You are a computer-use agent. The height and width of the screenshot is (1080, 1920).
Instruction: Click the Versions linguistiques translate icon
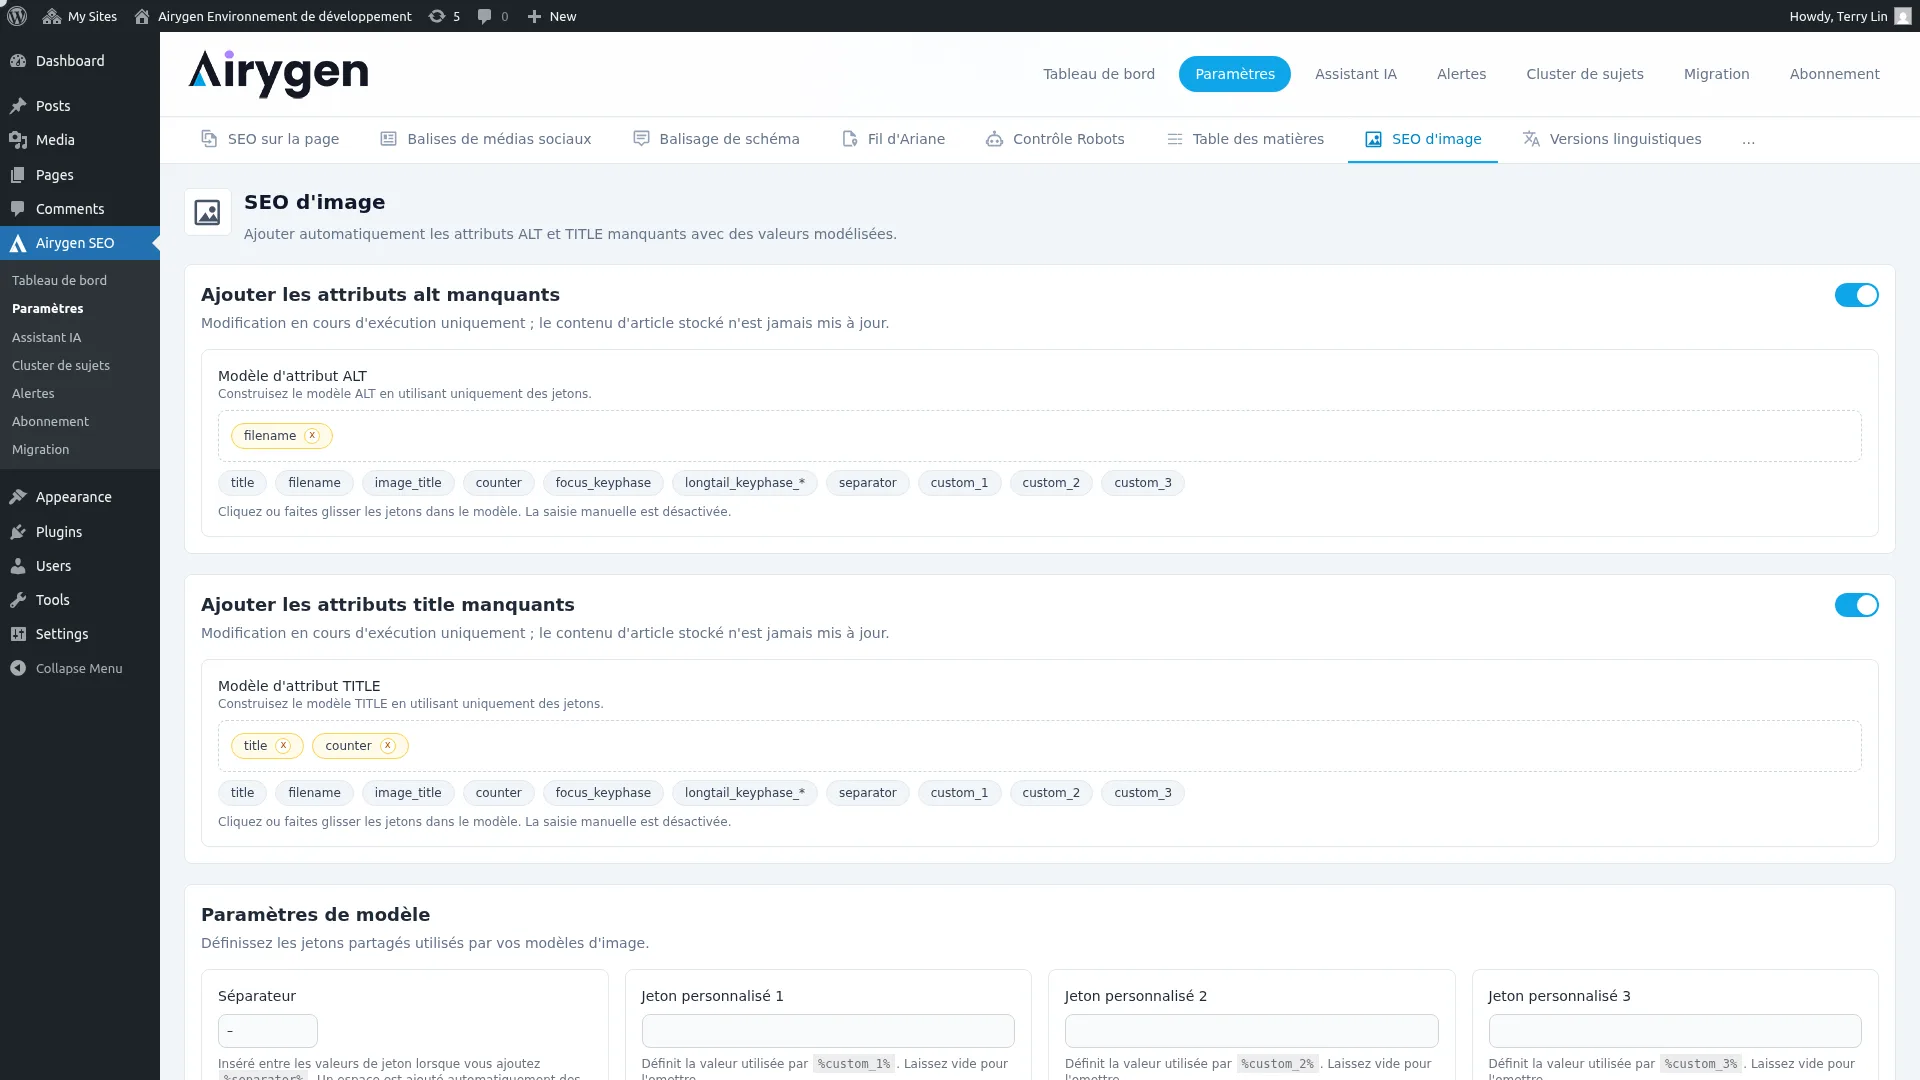[x=1531, y=139]
